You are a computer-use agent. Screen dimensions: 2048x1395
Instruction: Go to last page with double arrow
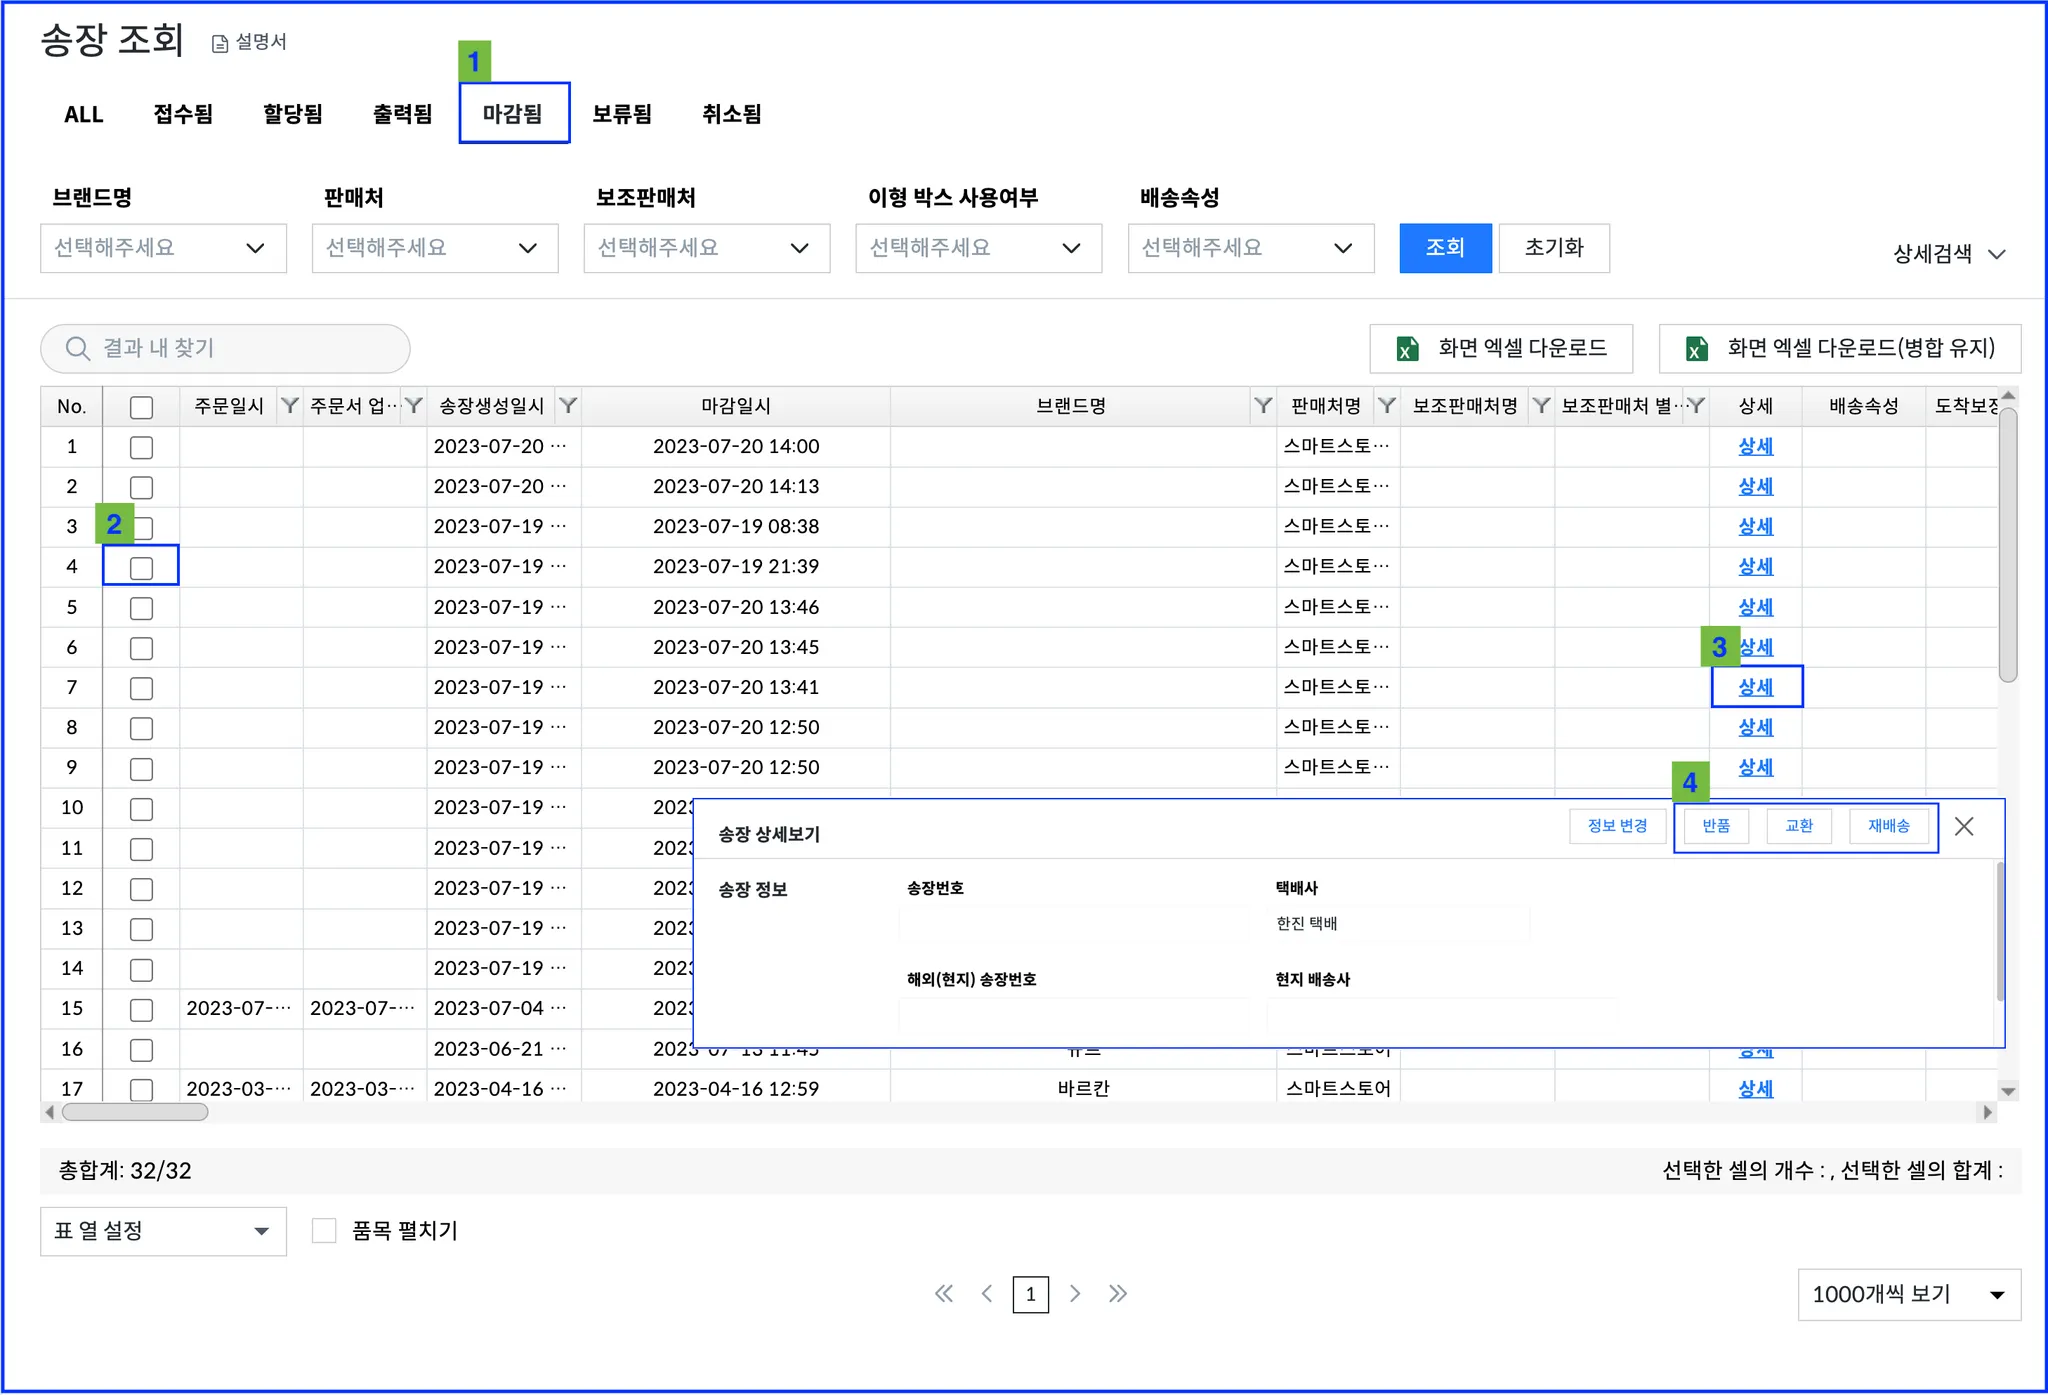pyautogui.click(x=1118, y=1294)
